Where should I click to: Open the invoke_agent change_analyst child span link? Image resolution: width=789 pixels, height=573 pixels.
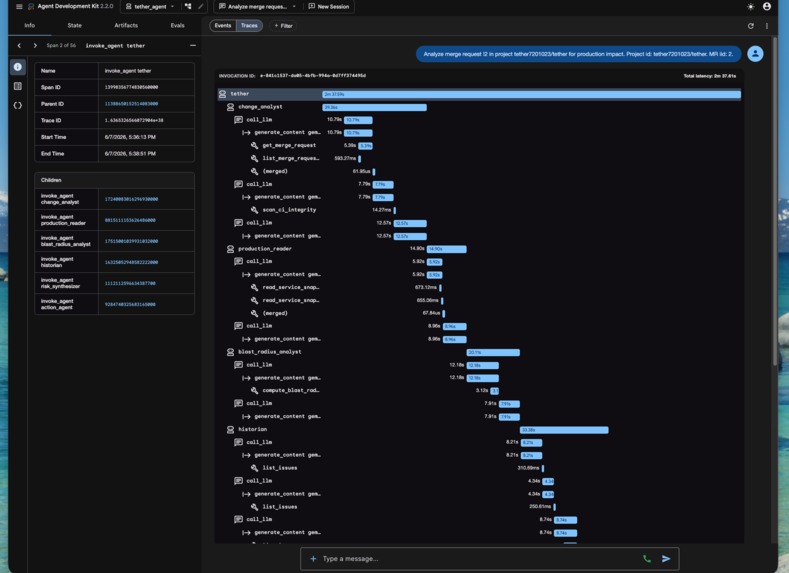point(131,199)
